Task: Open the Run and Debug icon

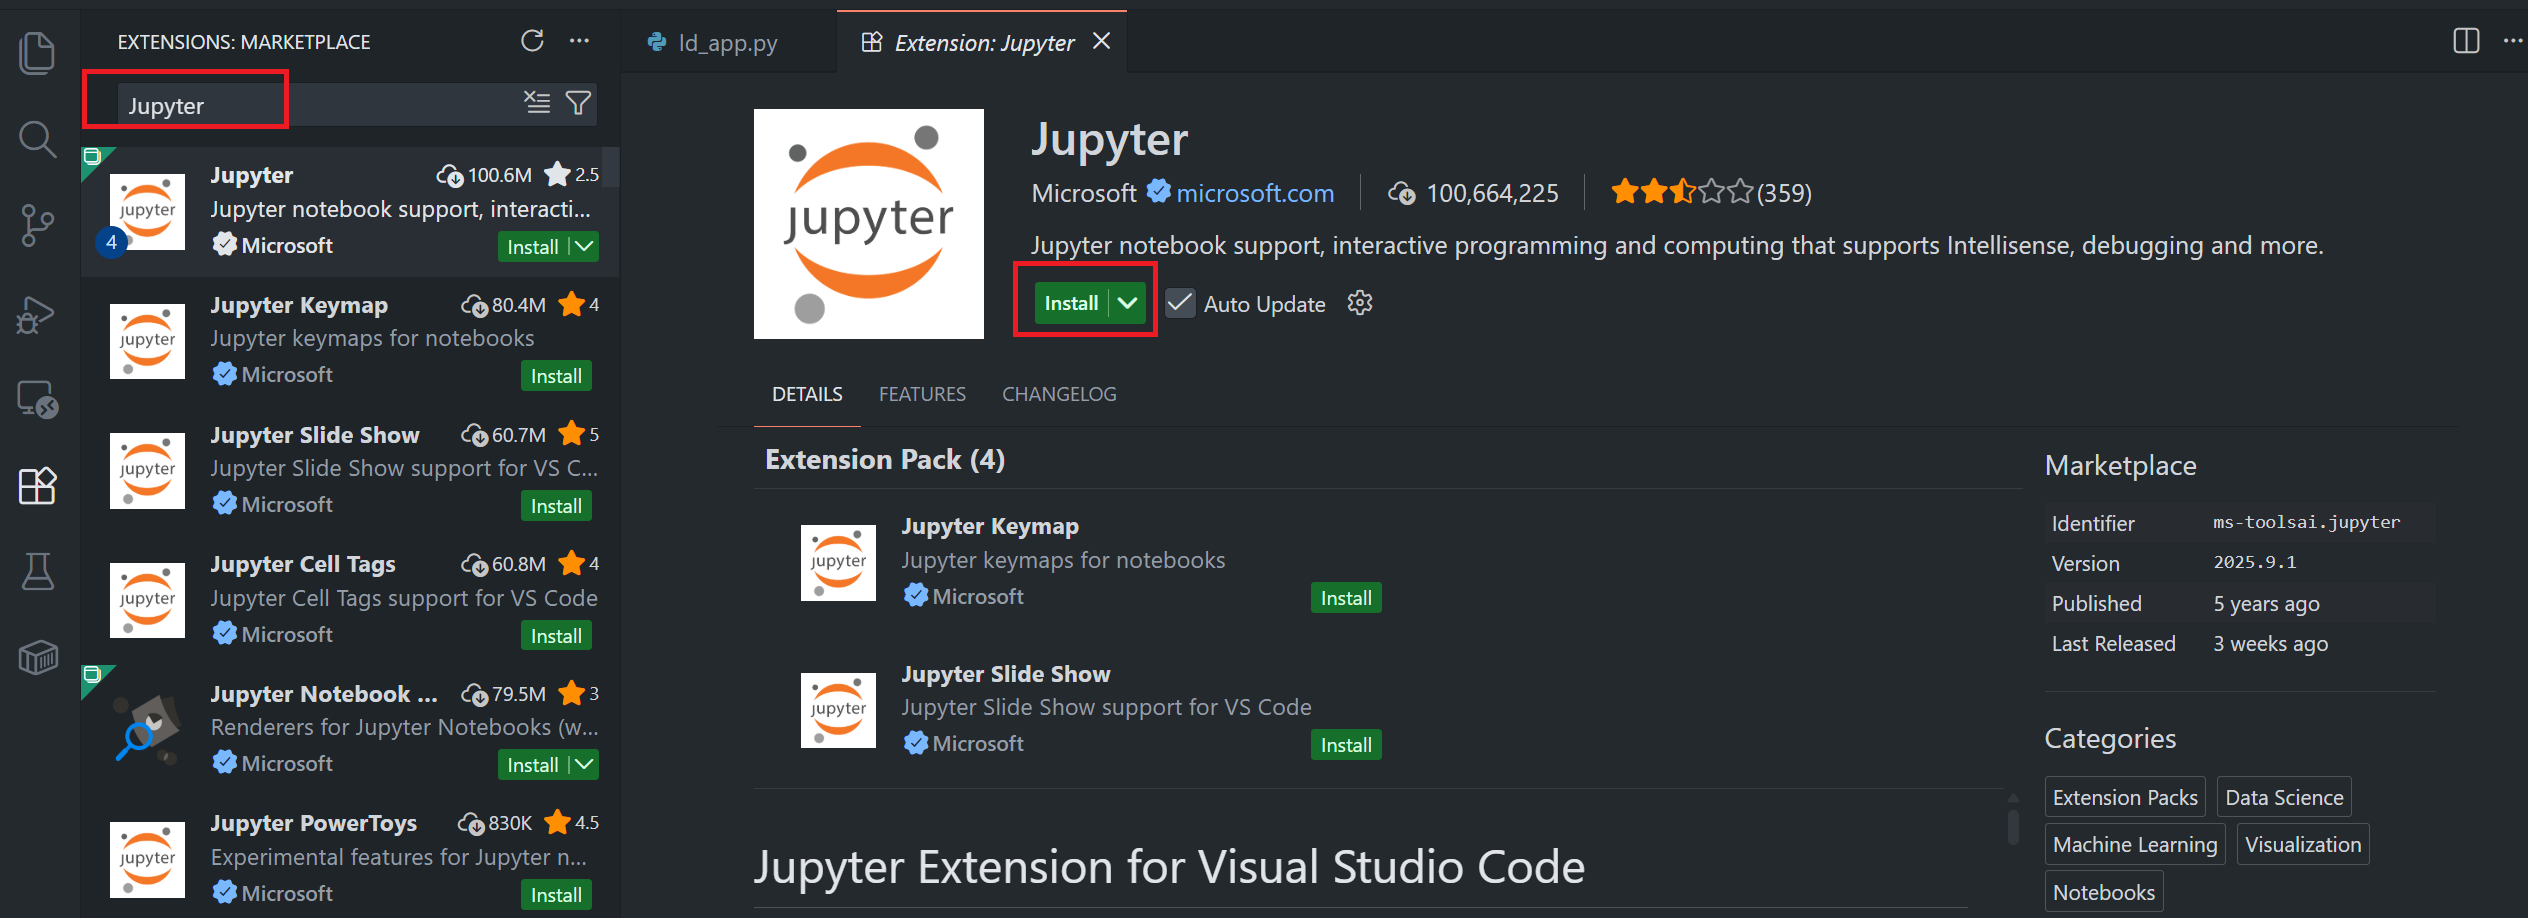Action: click(x=37, y=314)
